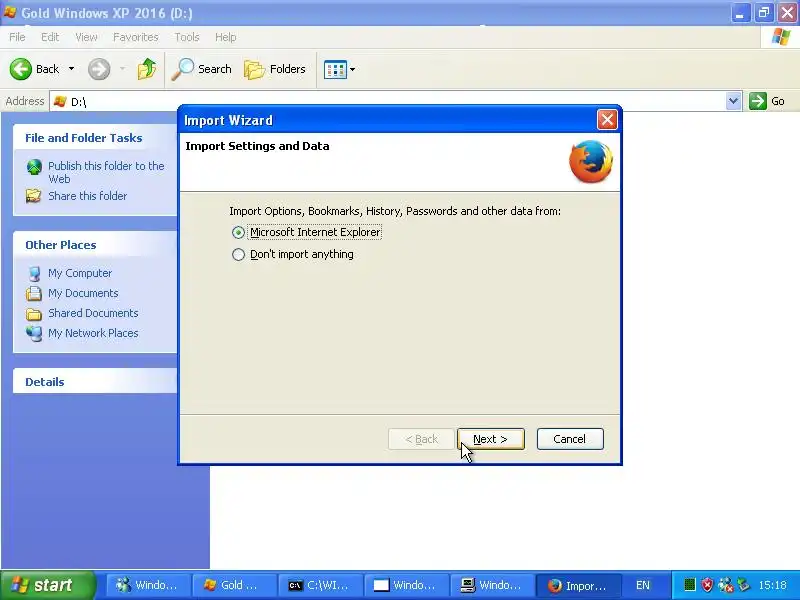Open Shared Documents link
The image size is (800, 600).
tap(93, 313)
